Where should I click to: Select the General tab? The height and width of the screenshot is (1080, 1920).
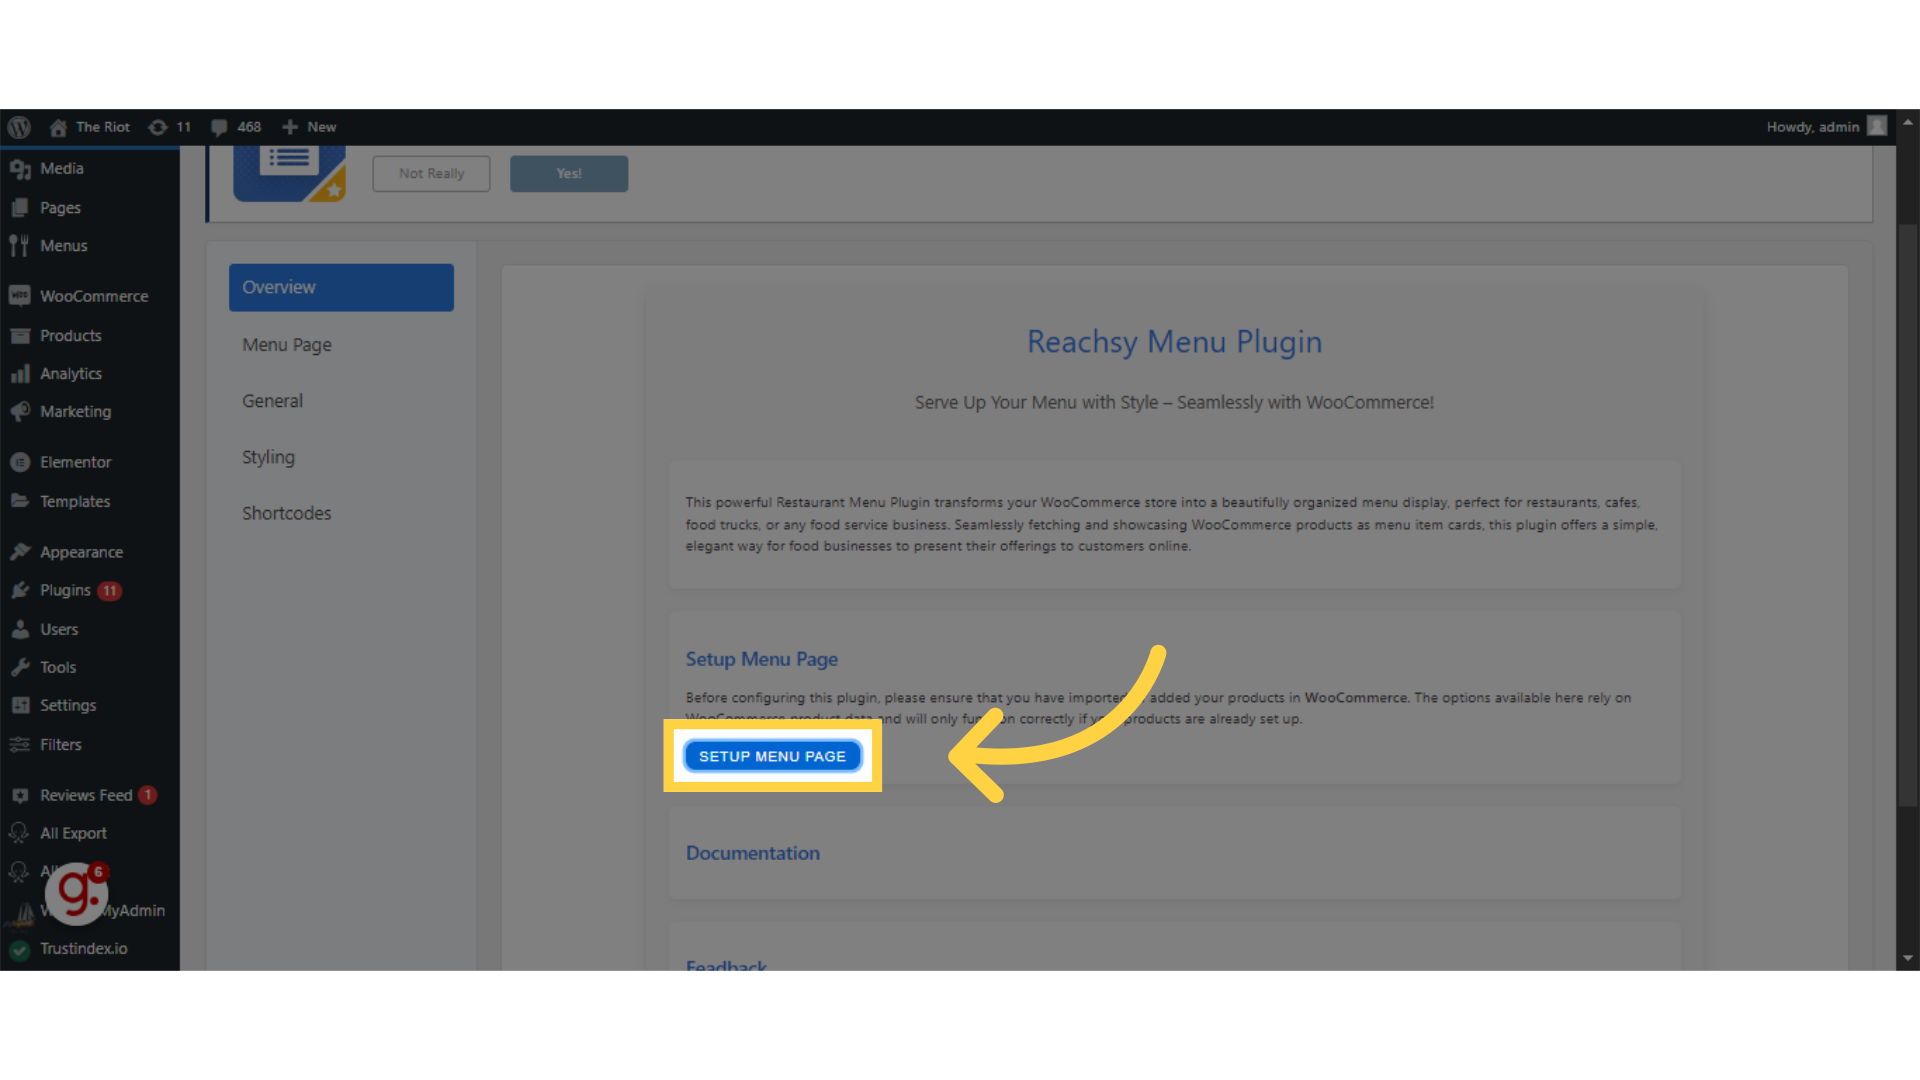click(272, 400)
